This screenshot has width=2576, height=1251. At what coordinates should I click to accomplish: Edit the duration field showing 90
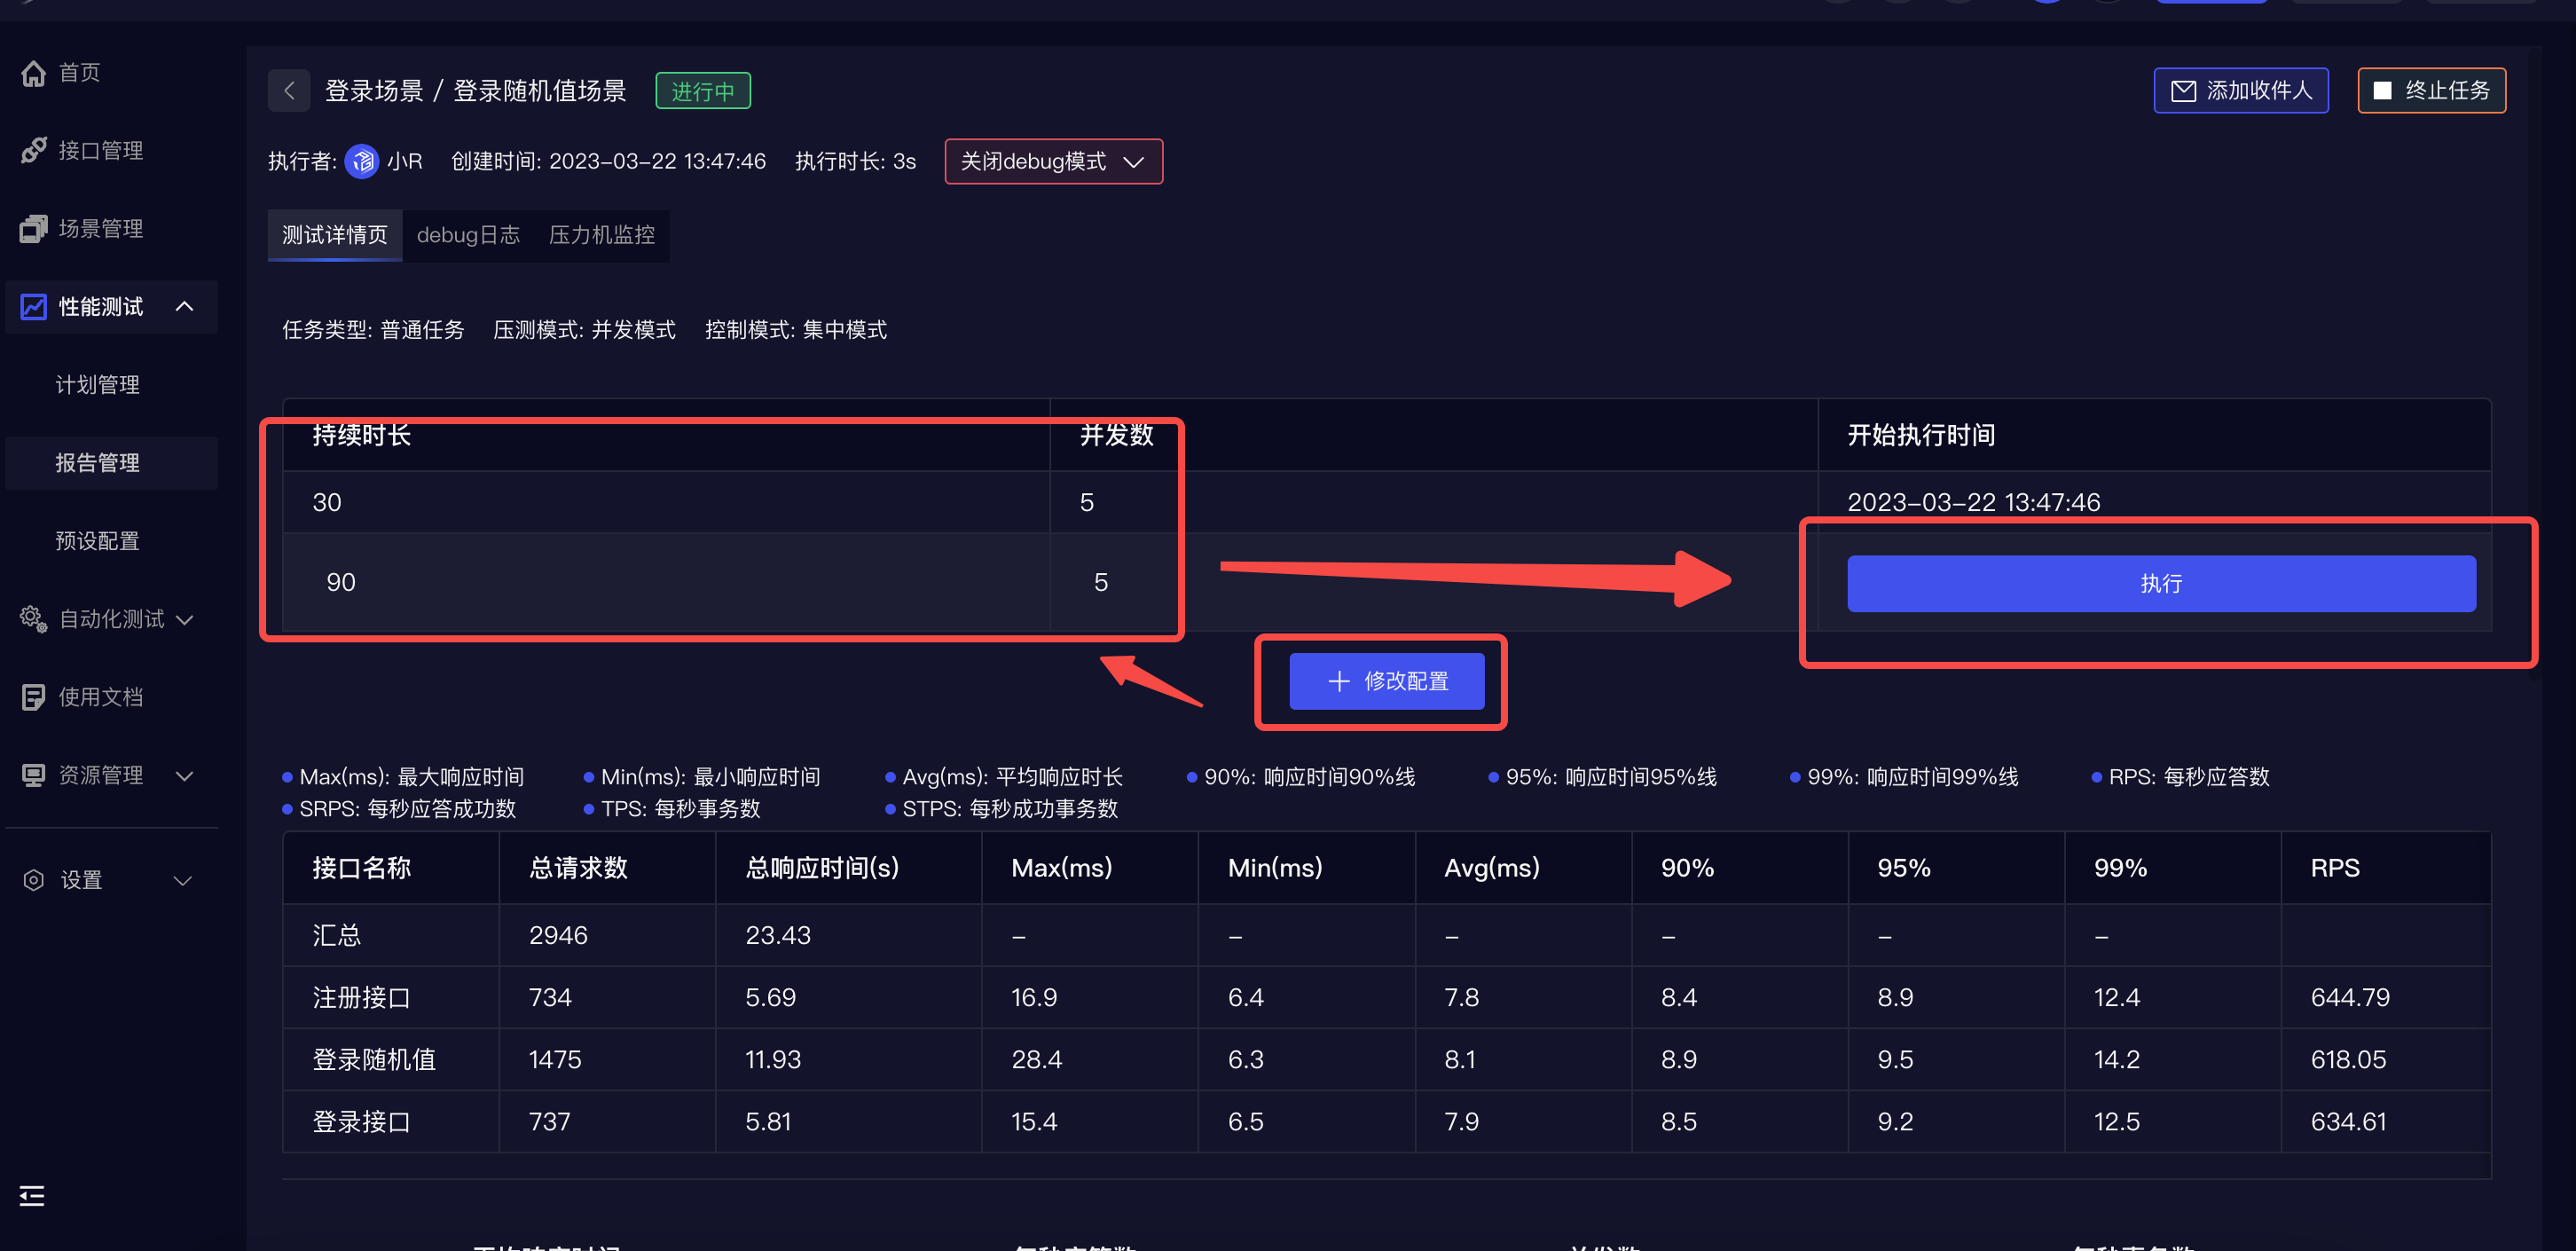[x=666, y=582]
